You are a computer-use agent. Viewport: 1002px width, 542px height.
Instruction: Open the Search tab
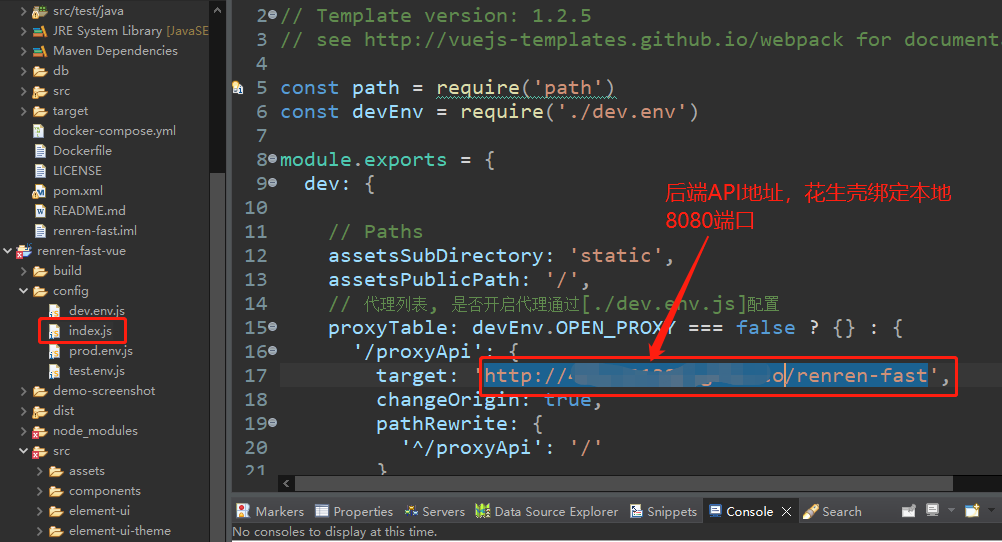(832, 511)
